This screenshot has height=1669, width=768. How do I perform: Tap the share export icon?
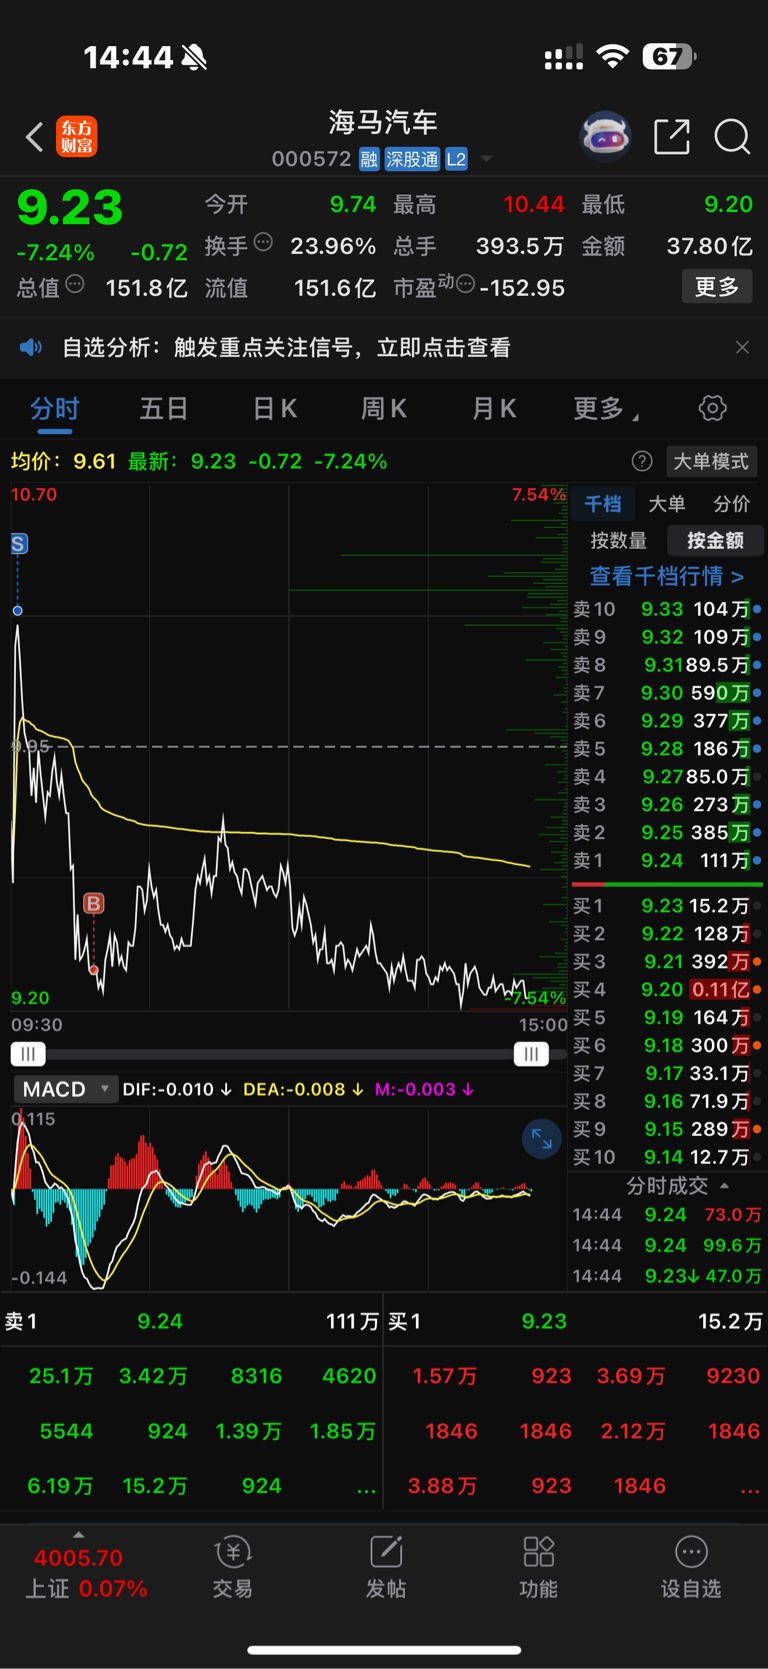click(672, 137)
